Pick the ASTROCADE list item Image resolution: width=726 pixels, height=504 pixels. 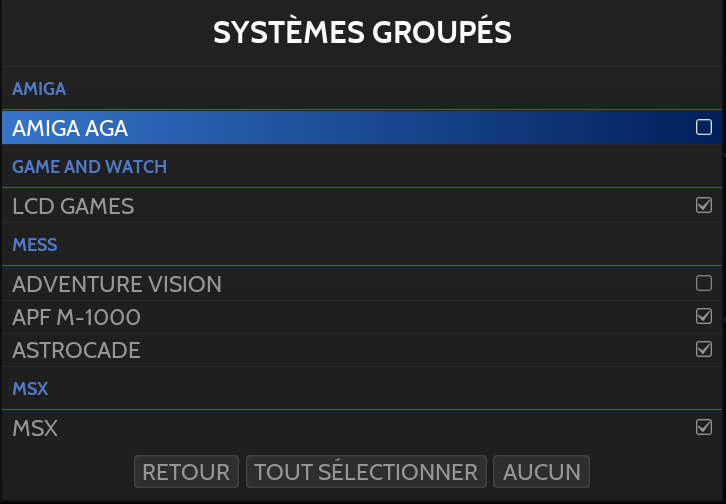[x=76, y=350]
